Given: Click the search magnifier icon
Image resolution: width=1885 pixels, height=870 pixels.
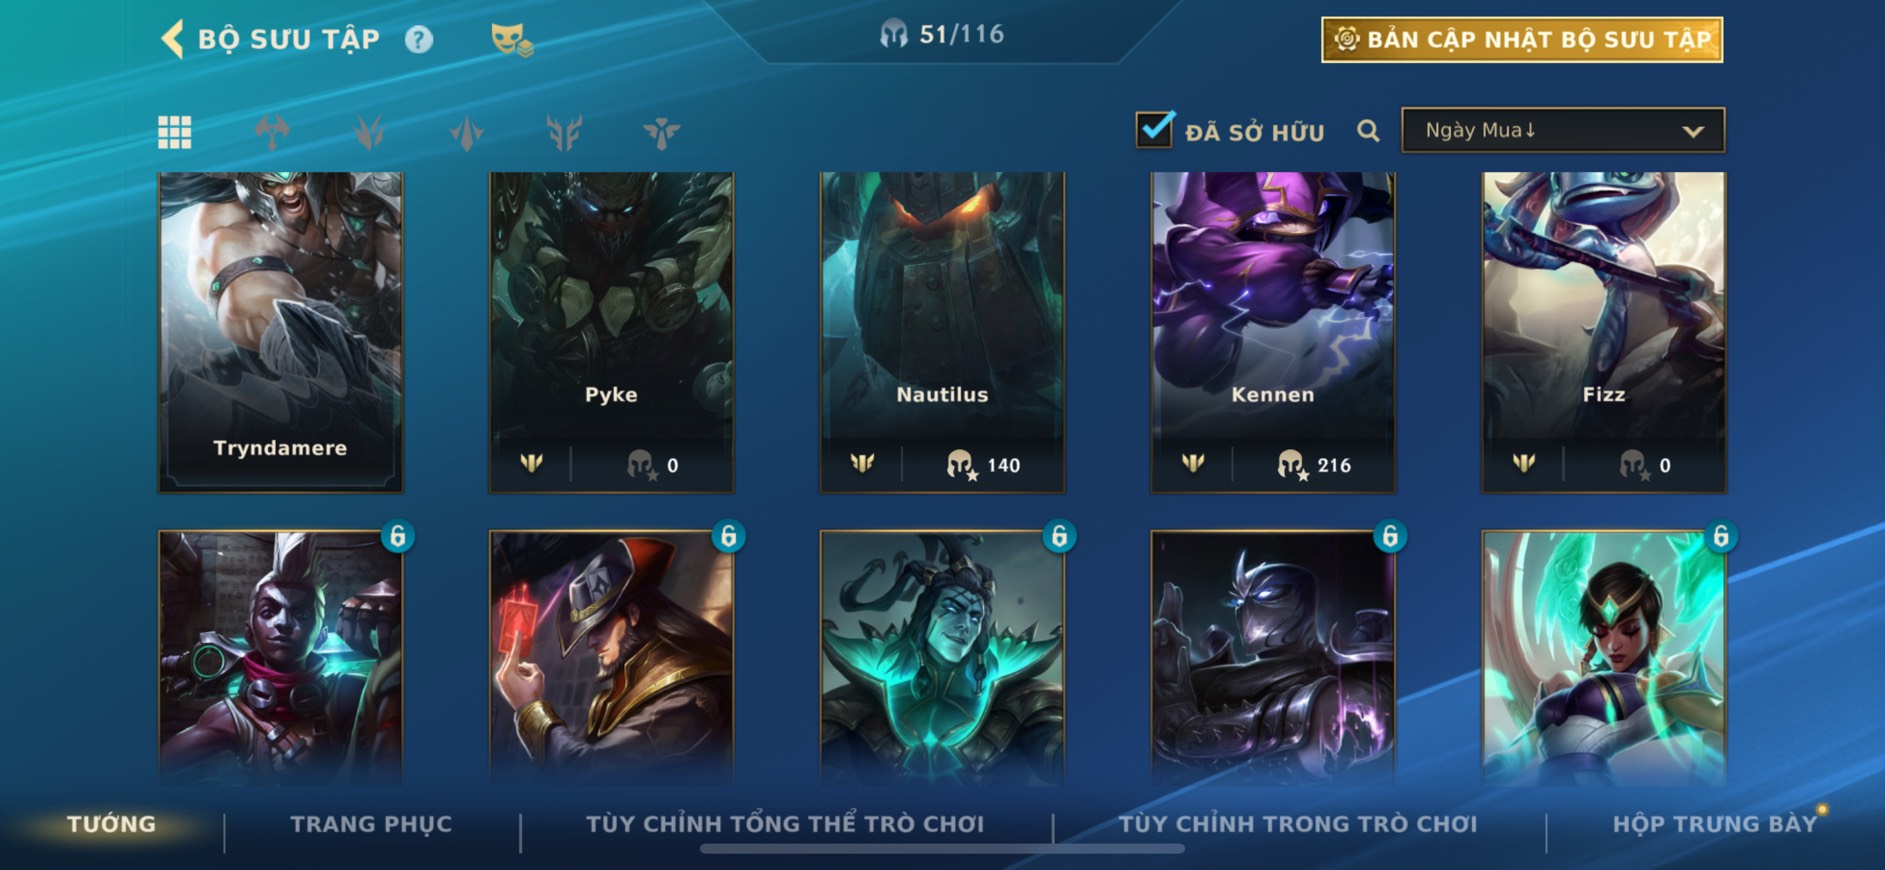Looking at the screenshot, I should pyautogui.click(x=1368, y=131).
